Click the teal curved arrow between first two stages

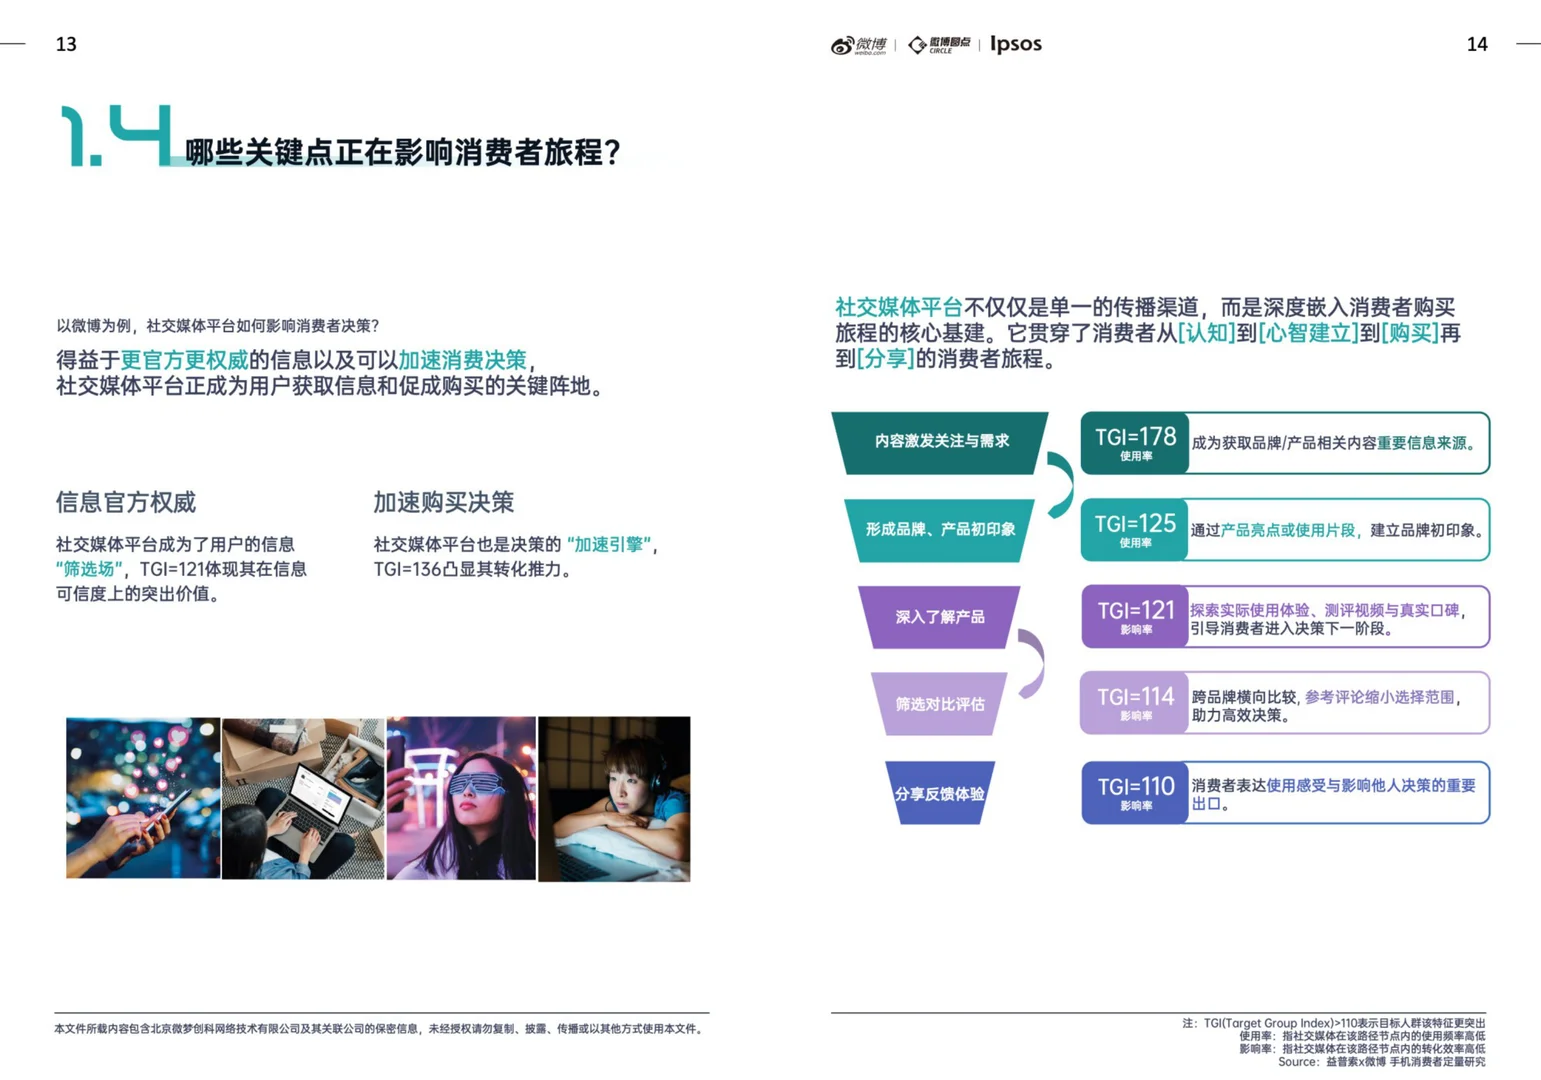(x=1060, y=485)
